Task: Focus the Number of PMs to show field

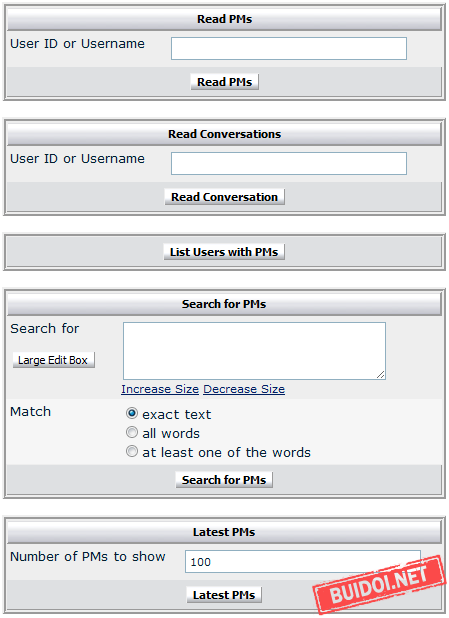Action: pos(303,562)
